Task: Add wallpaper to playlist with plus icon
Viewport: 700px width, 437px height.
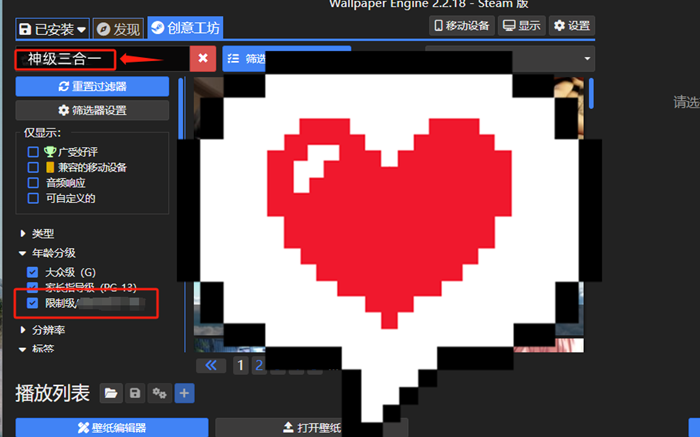Action: coord(184,393)
